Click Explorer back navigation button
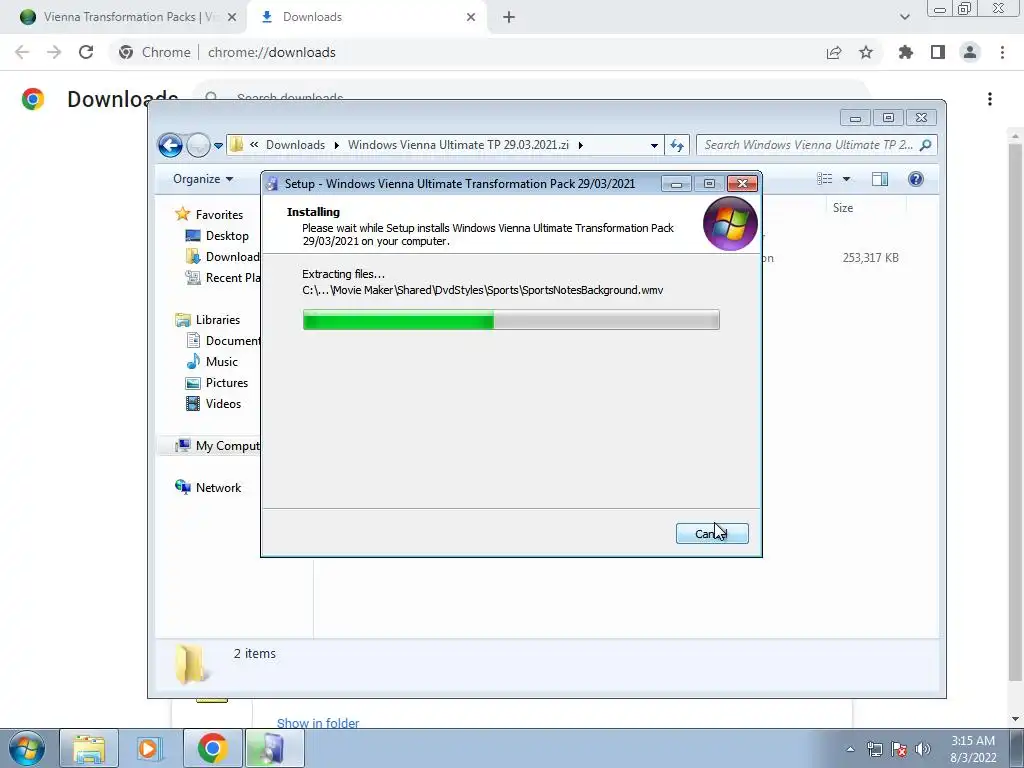 tap(170, 145)
